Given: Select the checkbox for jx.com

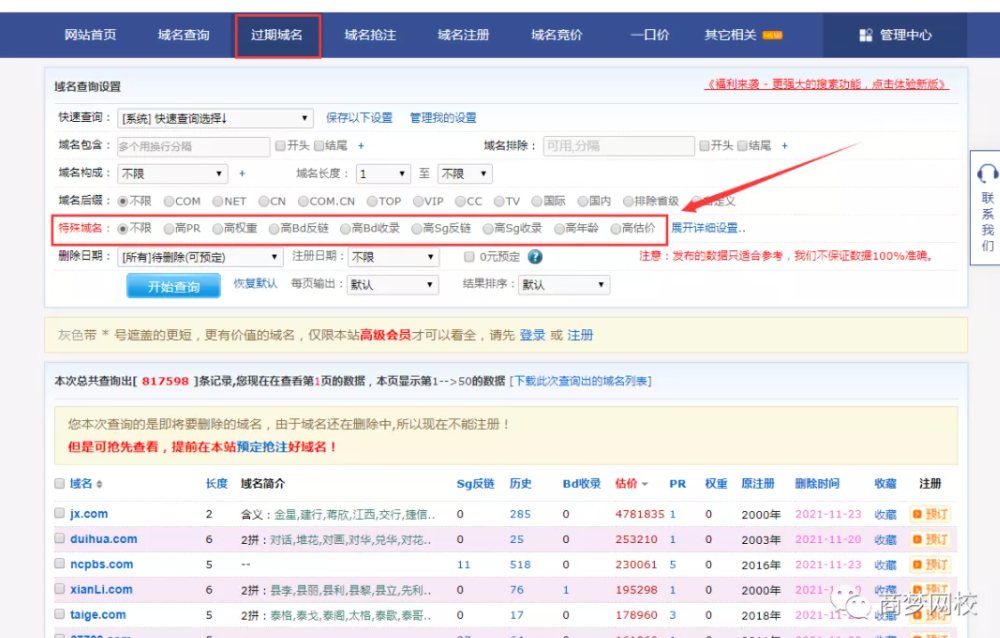Looking at the screenshot, I should click(x=59, y=513).
